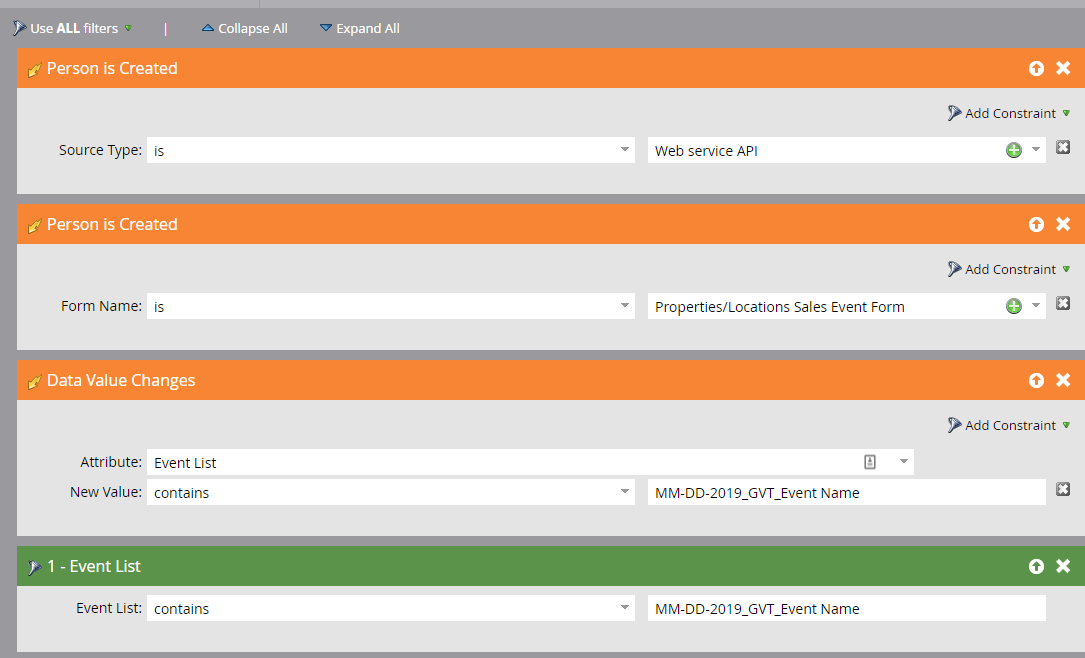Remove the Data Value Changes filter with its X icon
This screenshot has height=658, width=1085.
tap(1062, 380)
